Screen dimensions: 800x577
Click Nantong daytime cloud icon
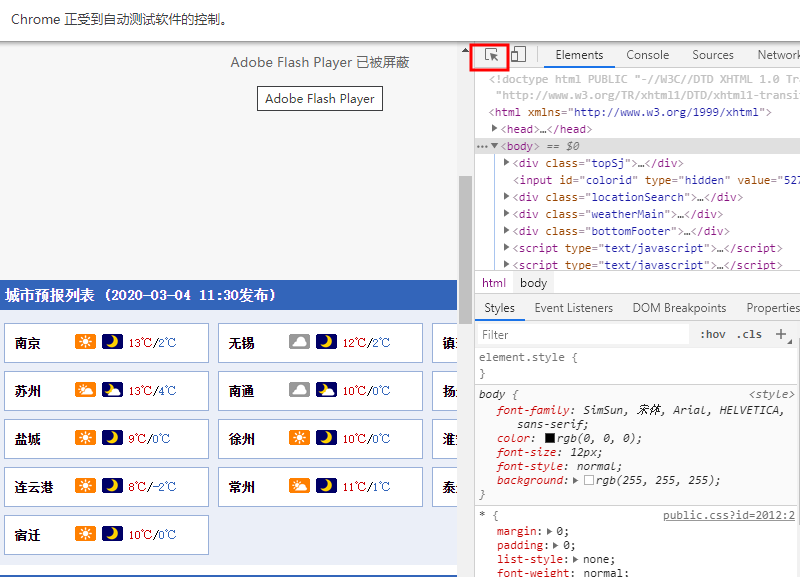tap(299, 390)
